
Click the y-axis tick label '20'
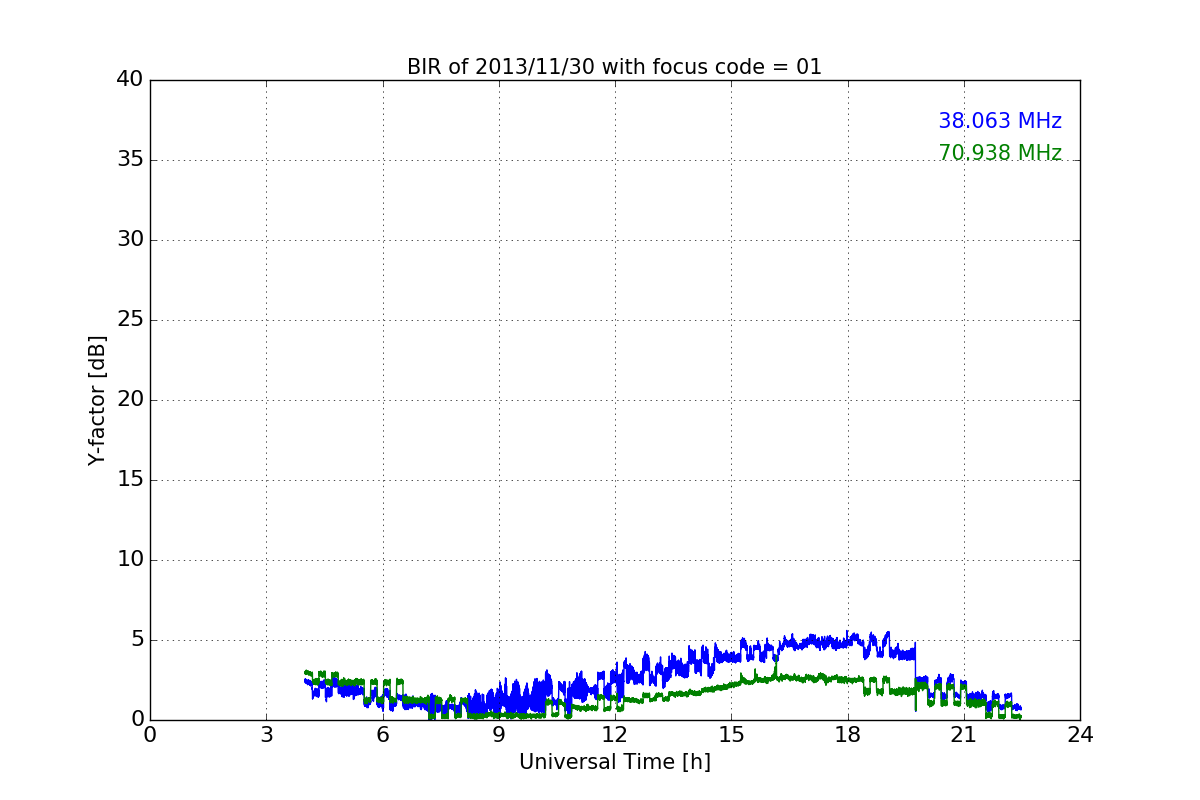pyautogui.click(x=130, y=400)
